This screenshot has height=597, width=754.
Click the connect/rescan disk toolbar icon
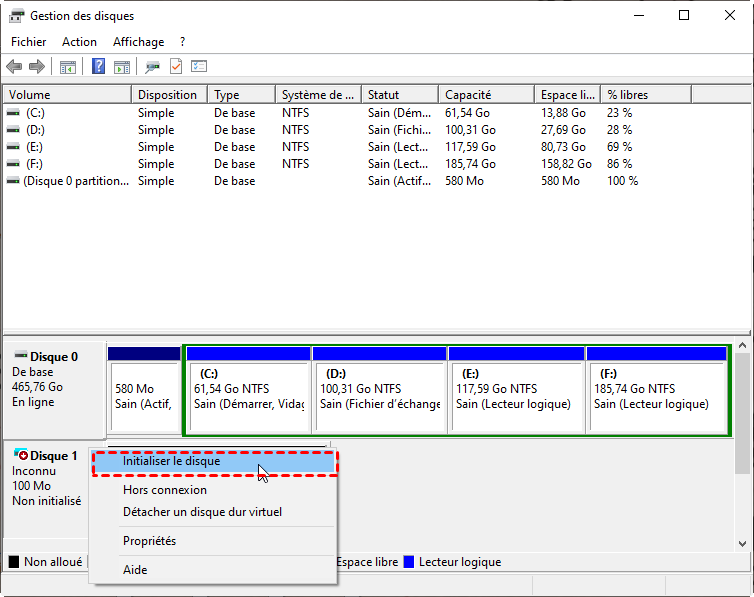point(152,67)
